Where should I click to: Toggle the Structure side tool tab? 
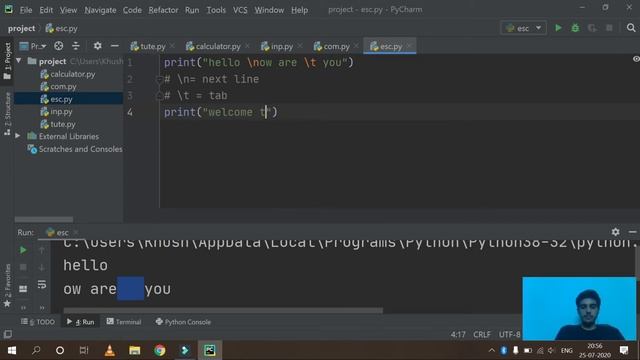tap(7, 113)
